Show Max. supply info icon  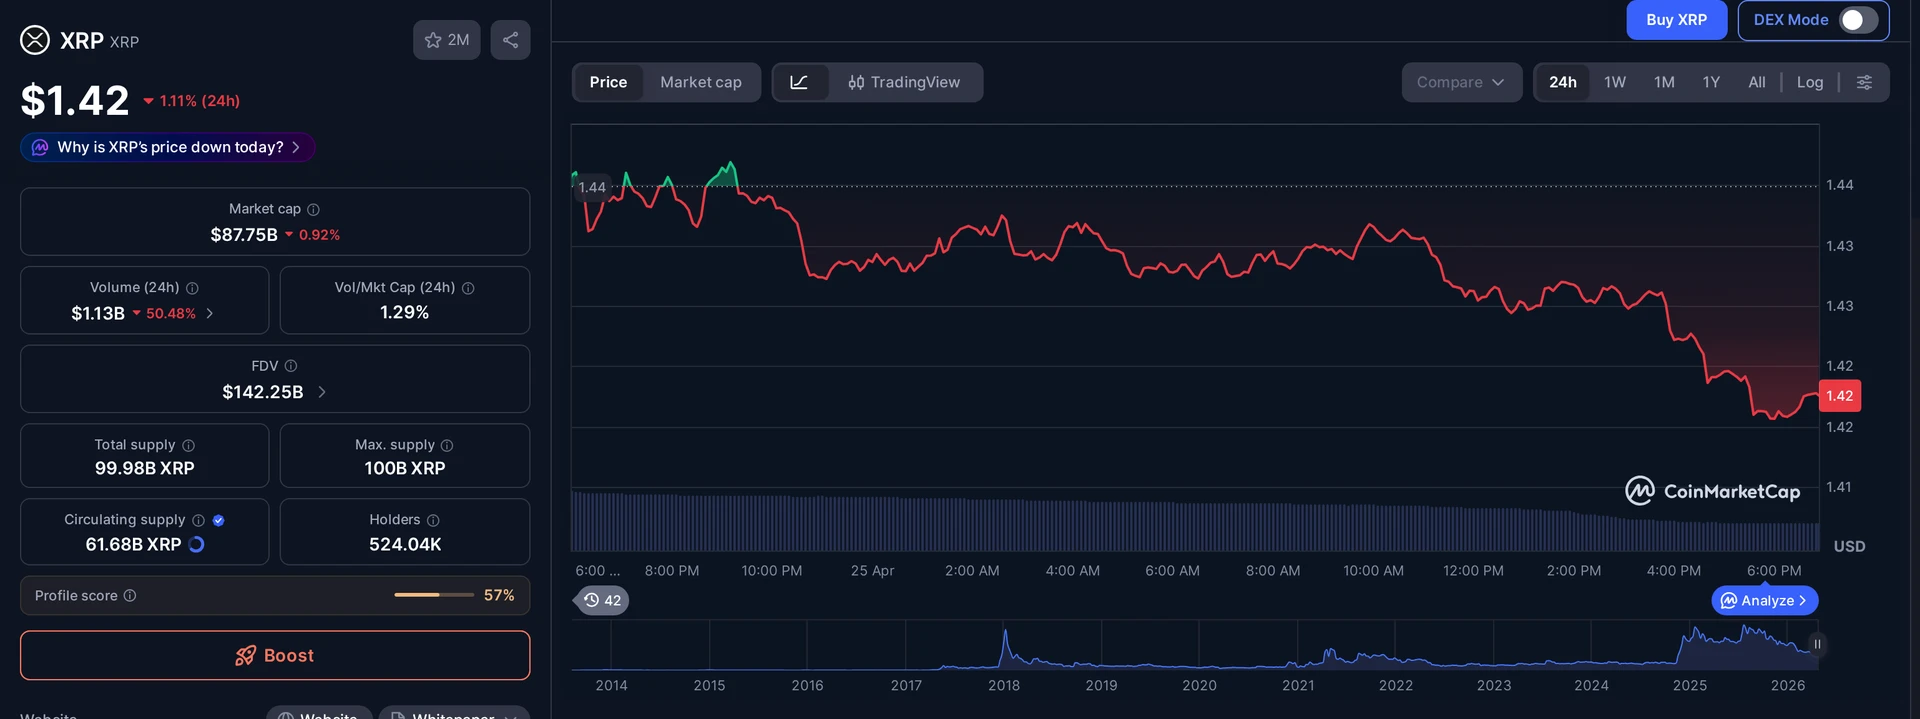pos(447,445)
